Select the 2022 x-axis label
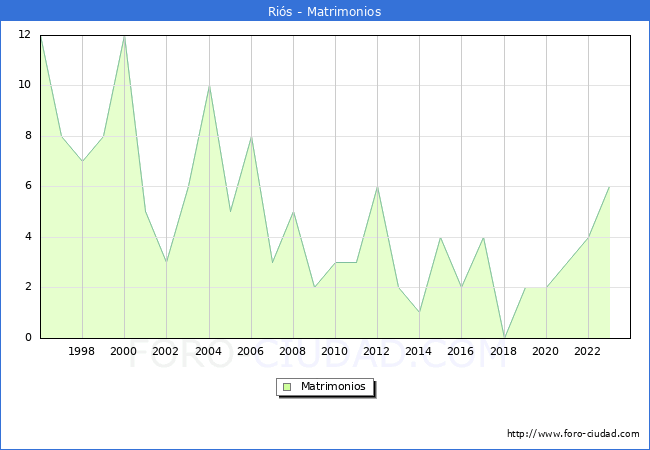This screenshot has height=450, width=650. point(587,352)
